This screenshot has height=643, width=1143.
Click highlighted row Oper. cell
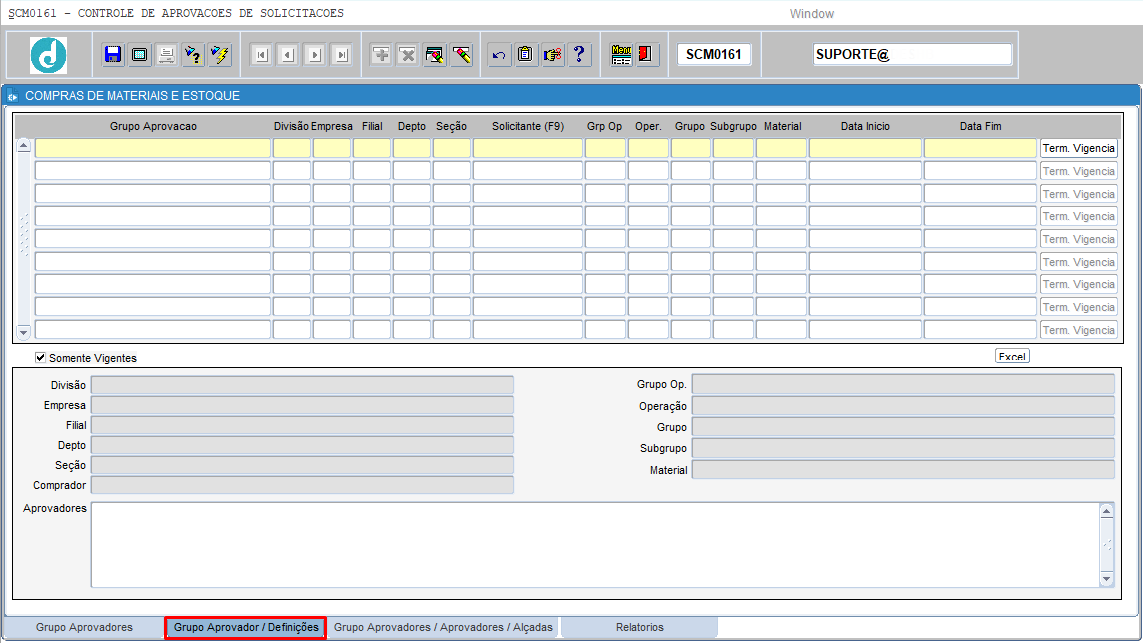[648, 149]
